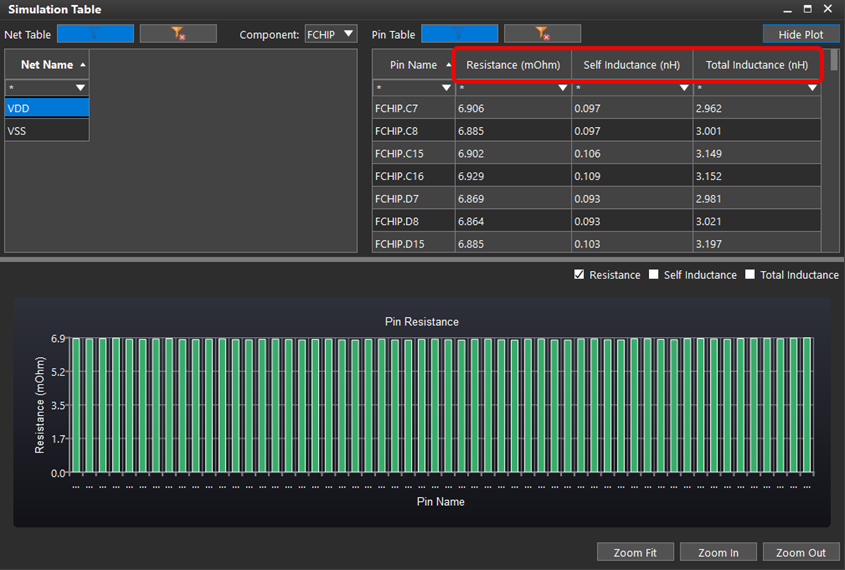The image size is (845, 570).
Task: Click the Hide Plot button
Action: 801,34
